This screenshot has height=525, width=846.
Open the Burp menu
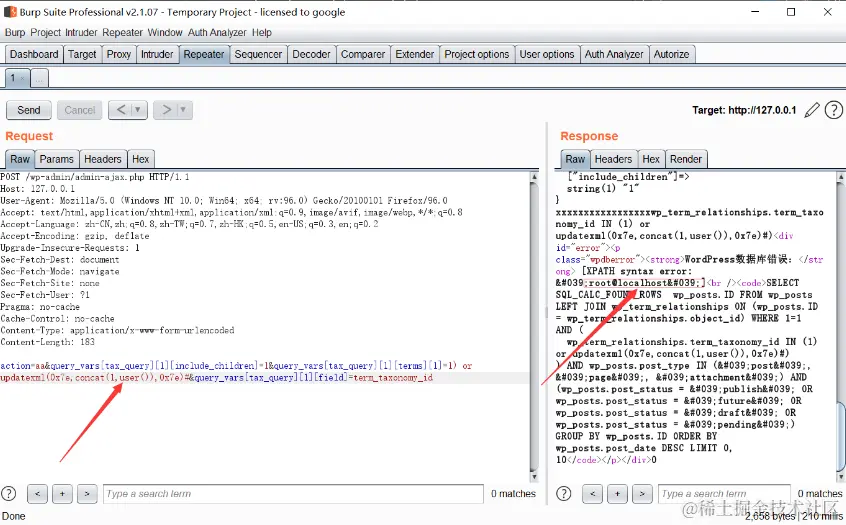pos(15,32)
